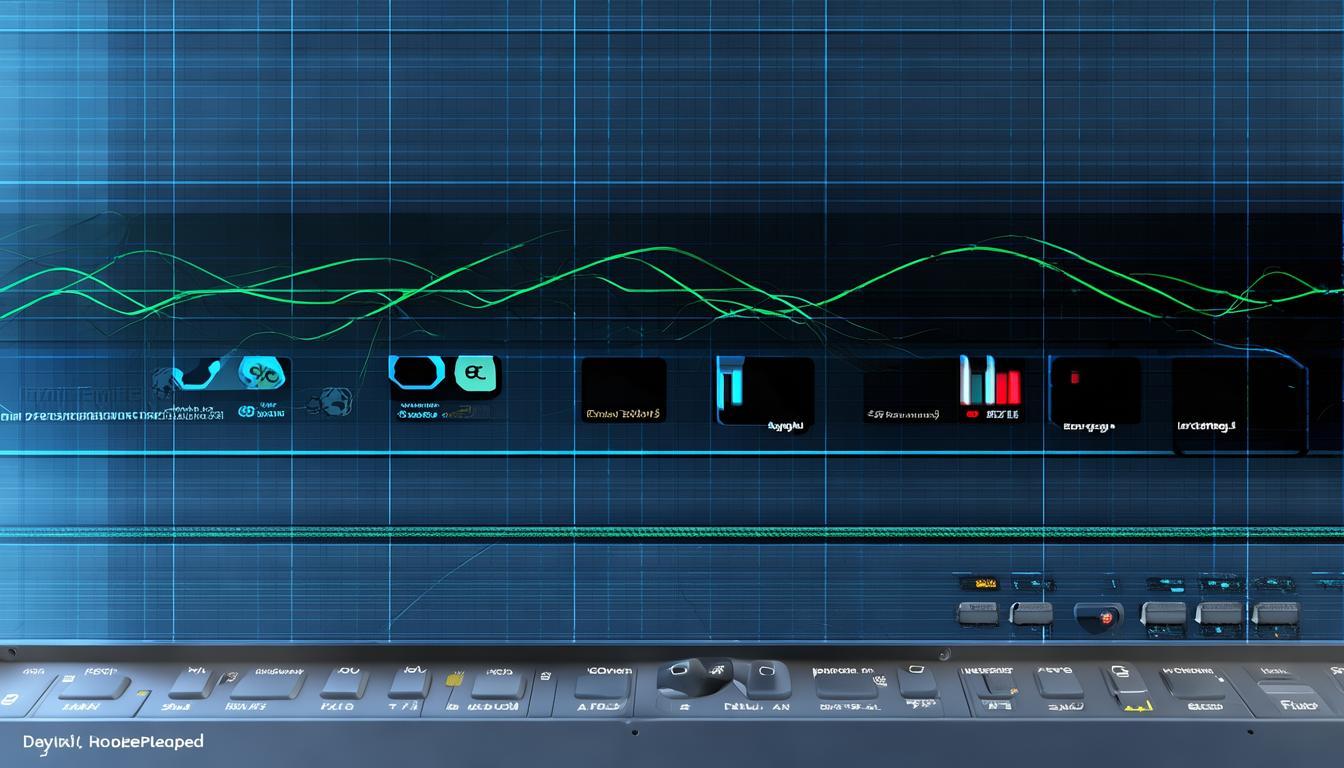Screen dimensions: 1344x768
Task: Click the teal square icon in the second module
Action: click(475, 374)
